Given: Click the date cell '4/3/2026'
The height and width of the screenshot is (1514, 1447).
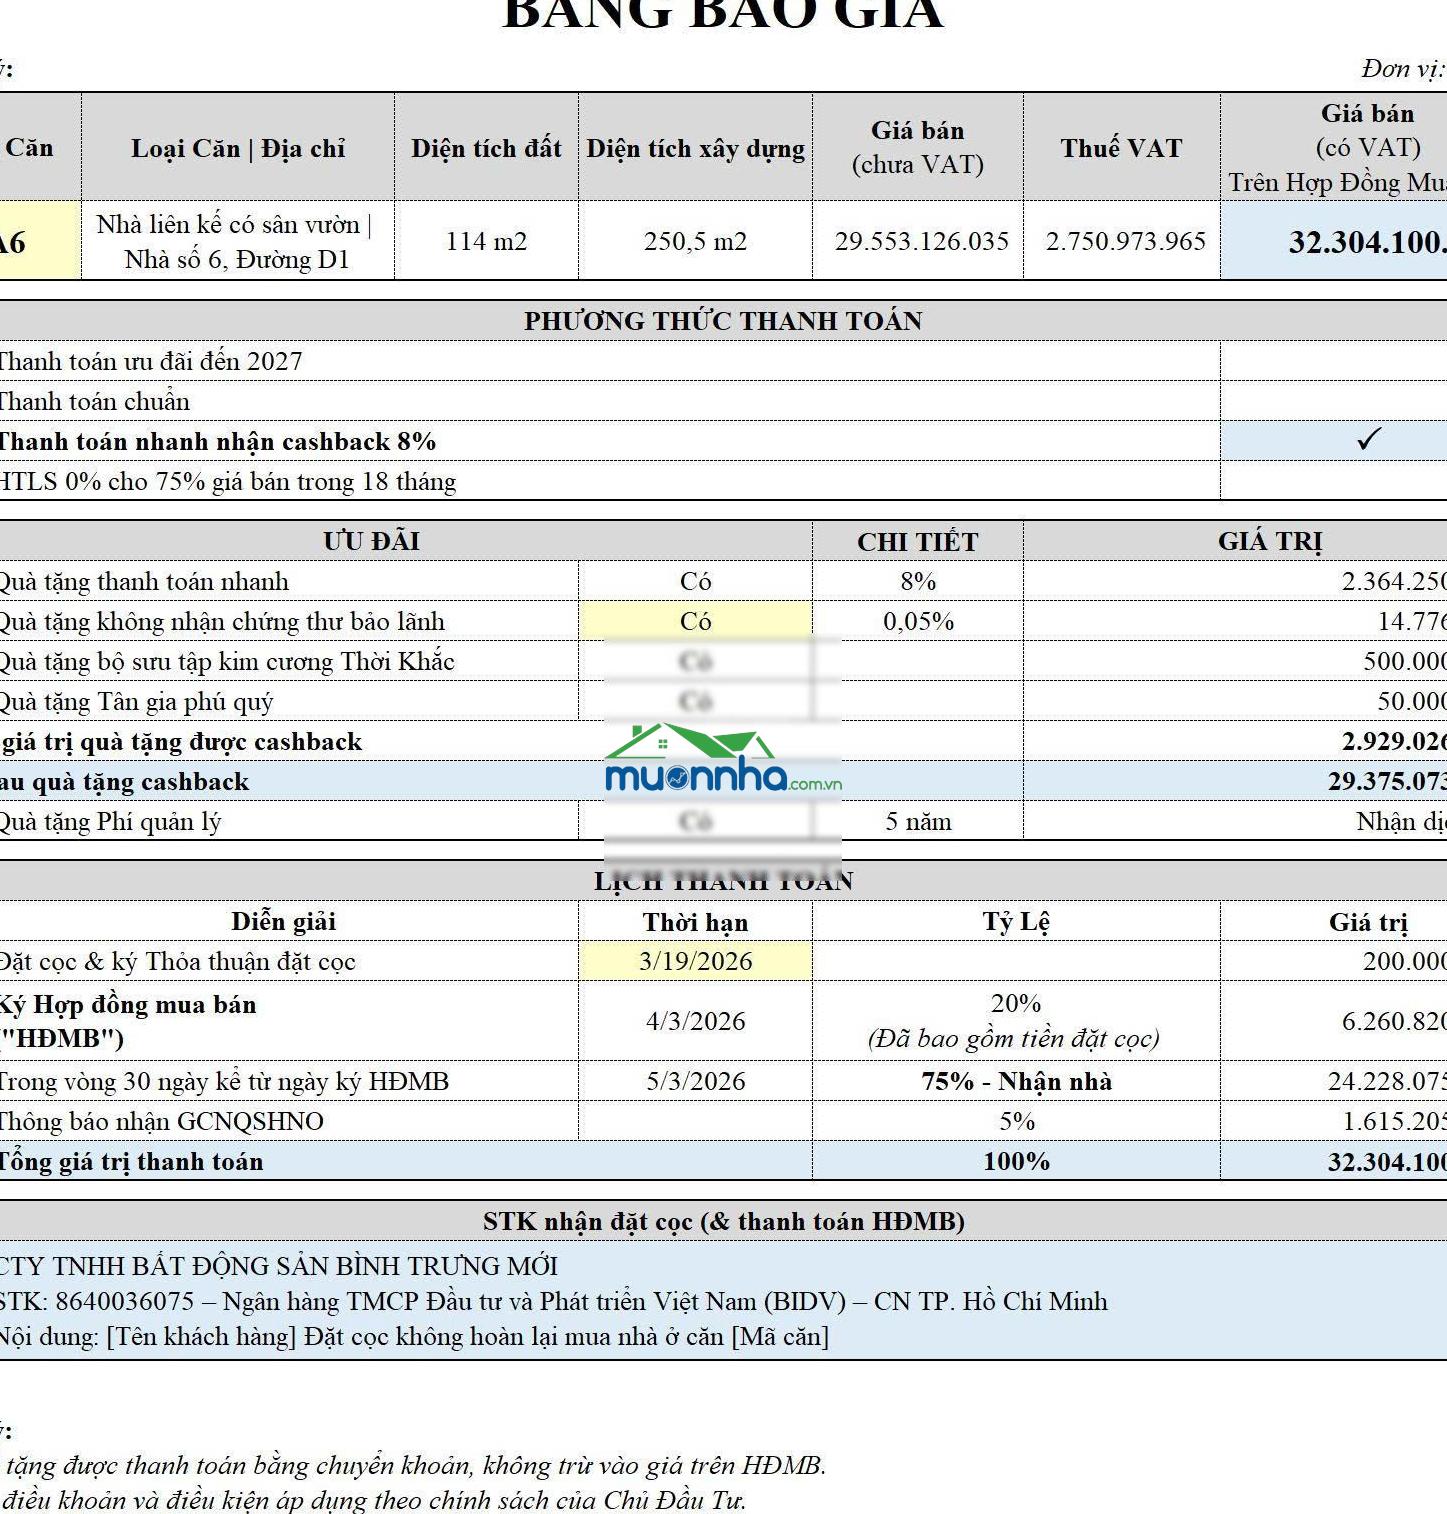Looking at the screenshot, I should pyautogui.click(x=695, y=1021).
